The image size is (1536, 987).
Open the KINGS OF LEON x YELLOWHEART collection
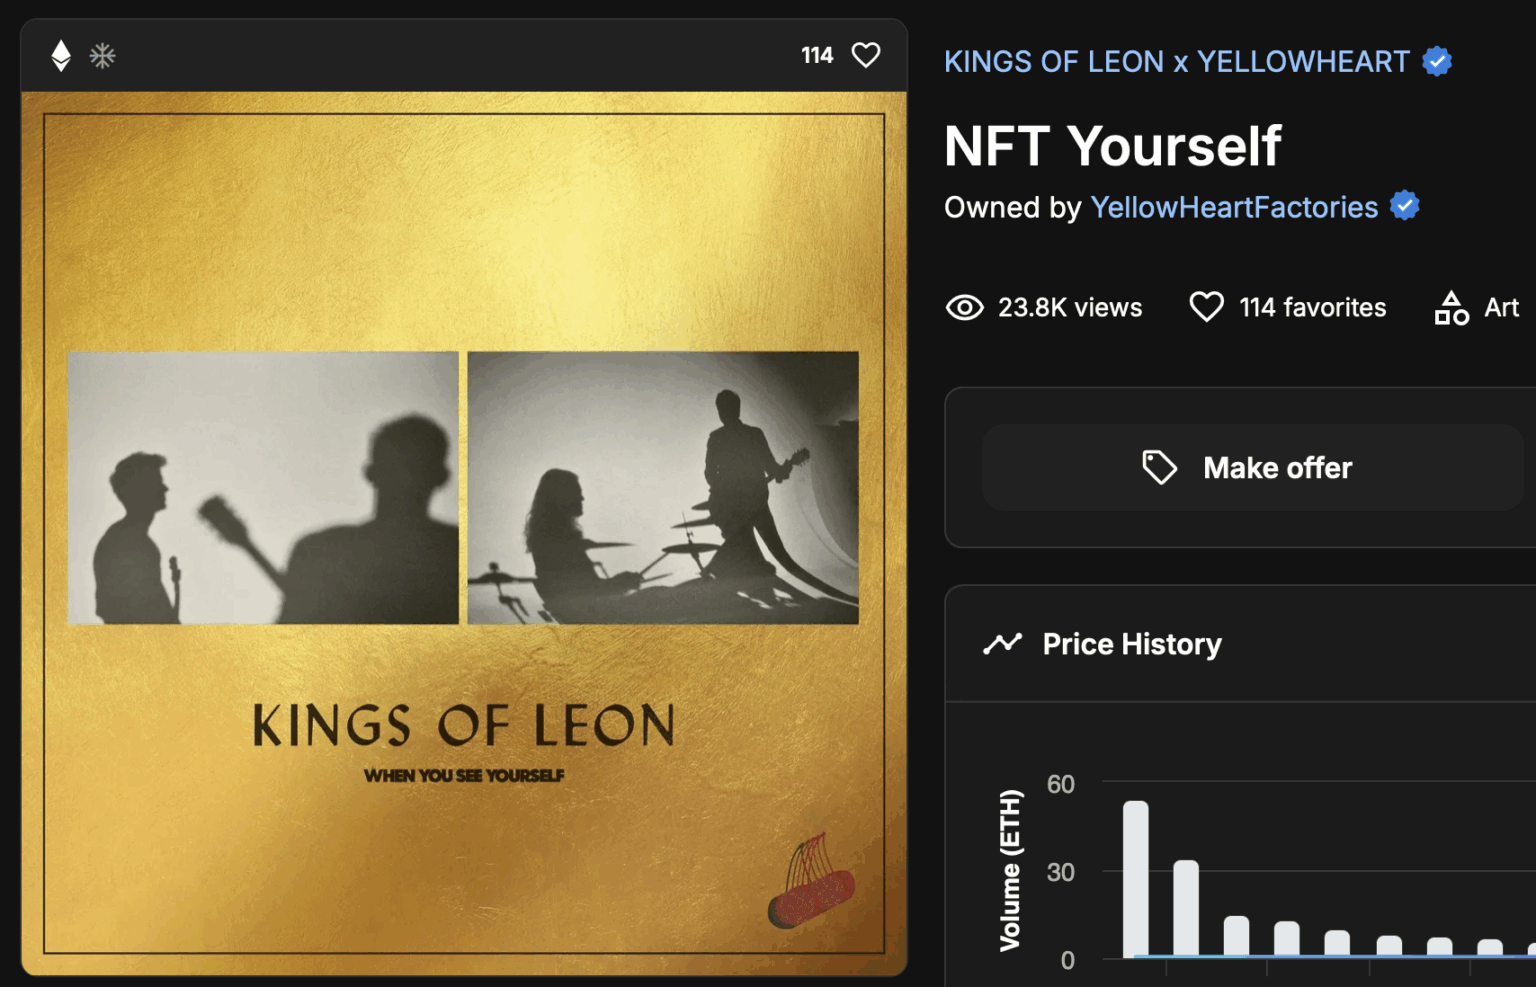point(1176,62)
